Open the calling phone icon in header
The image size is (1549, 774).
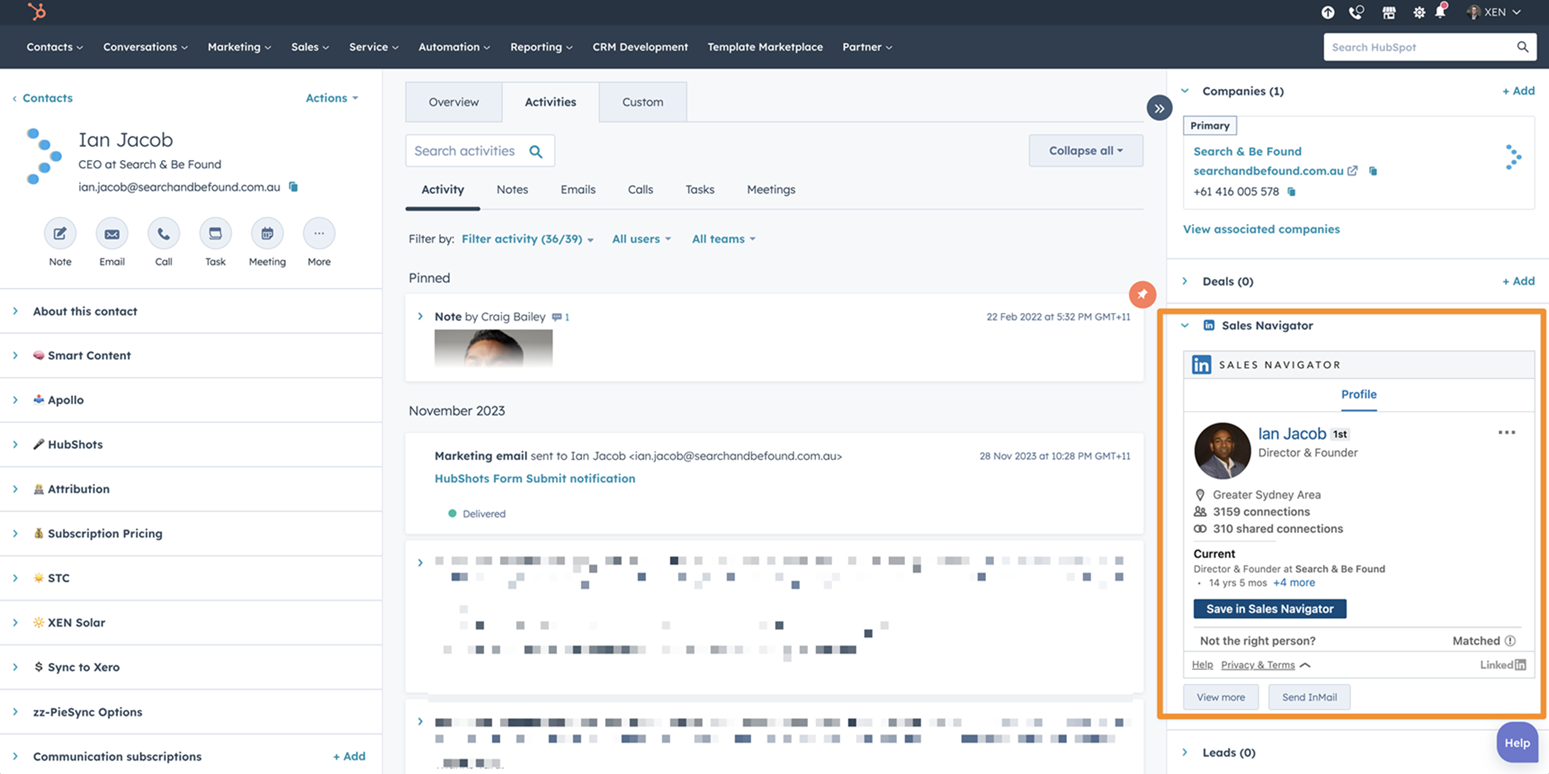1356,13
